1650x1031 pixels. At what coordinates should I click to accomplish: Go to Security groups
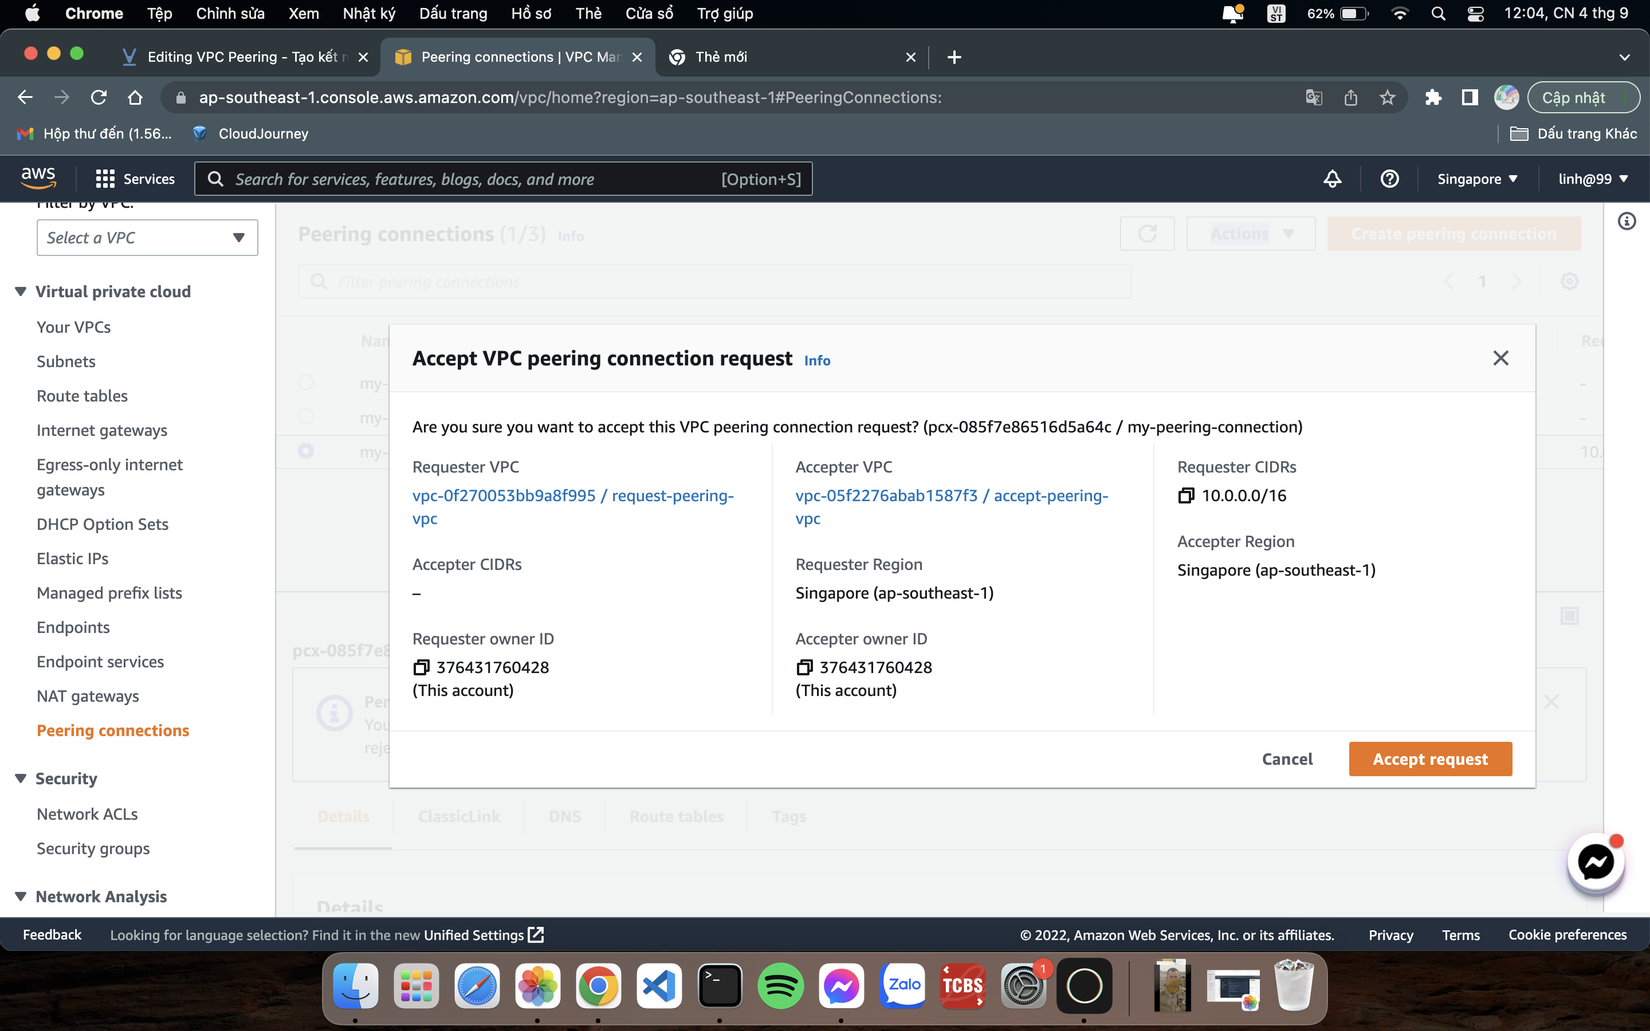pyautogui.click(x=93, y=848)
